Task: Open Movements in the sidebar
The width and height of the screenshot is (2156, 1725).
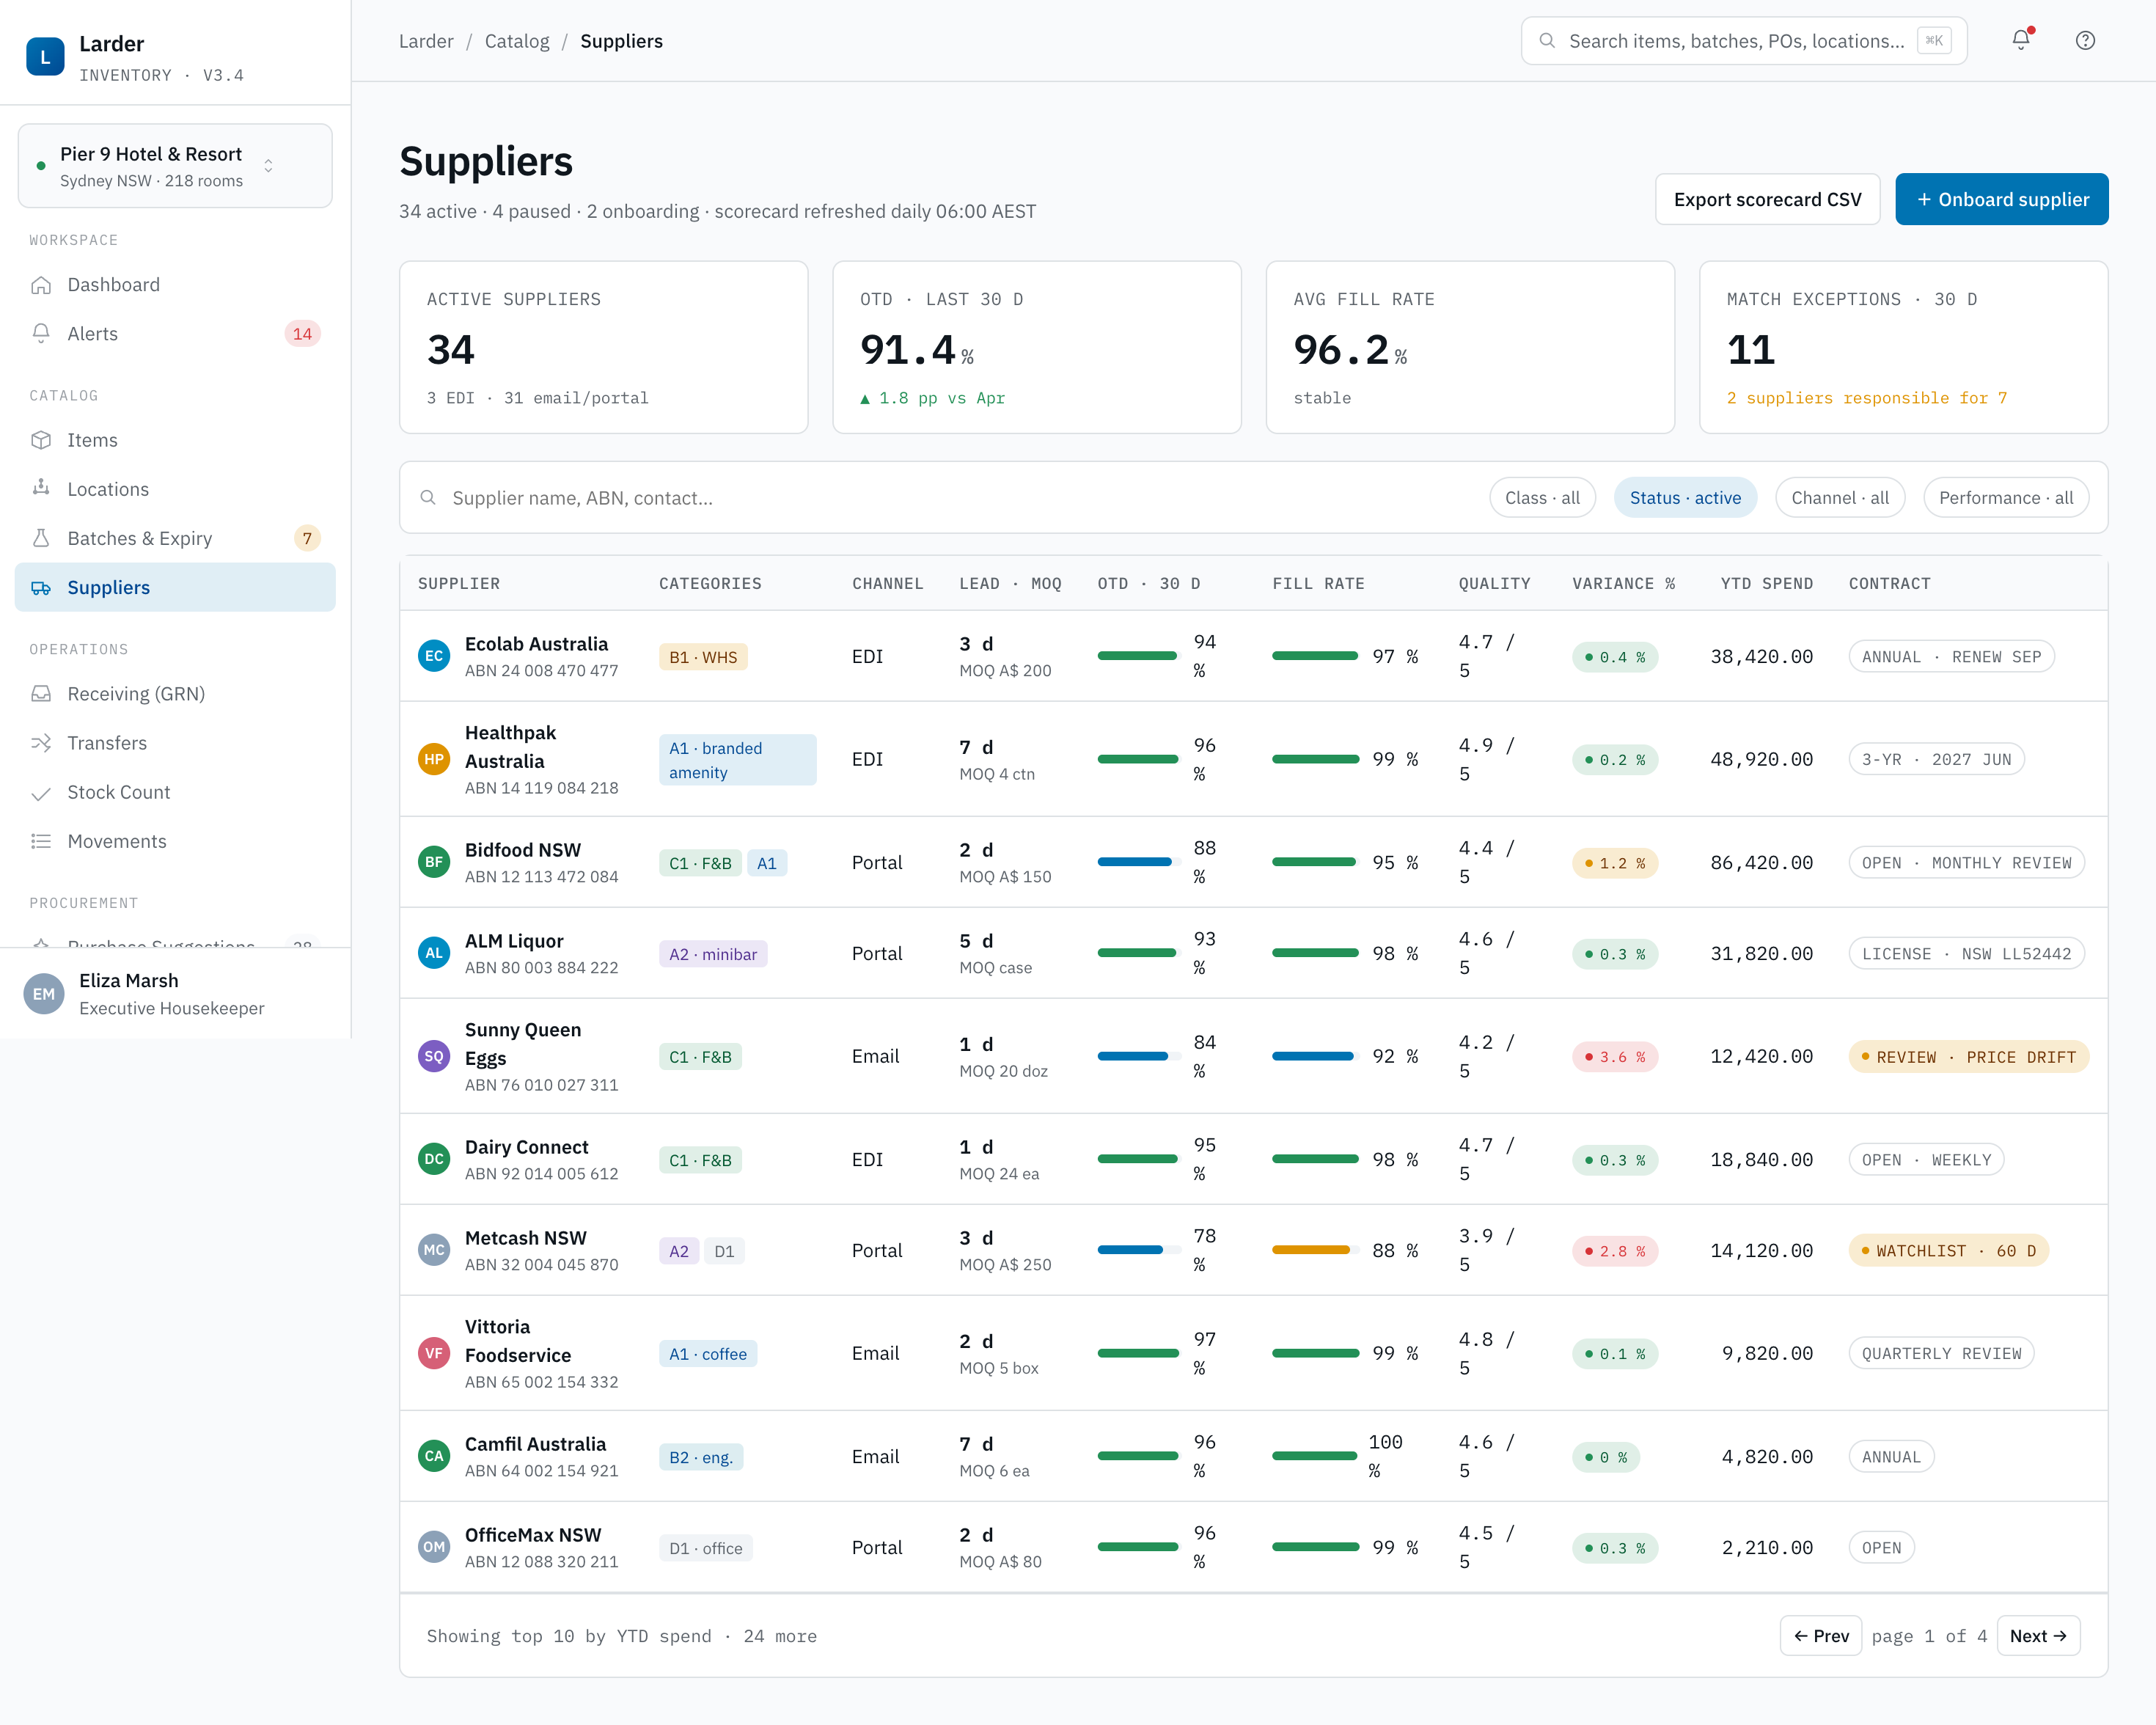Action: click(175, 841)
